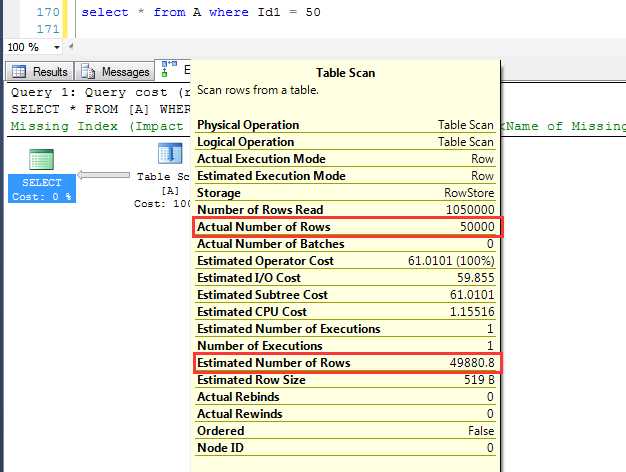The image size is (626, 472).
Task: Open the Results tab
Action: pos(39,71)
